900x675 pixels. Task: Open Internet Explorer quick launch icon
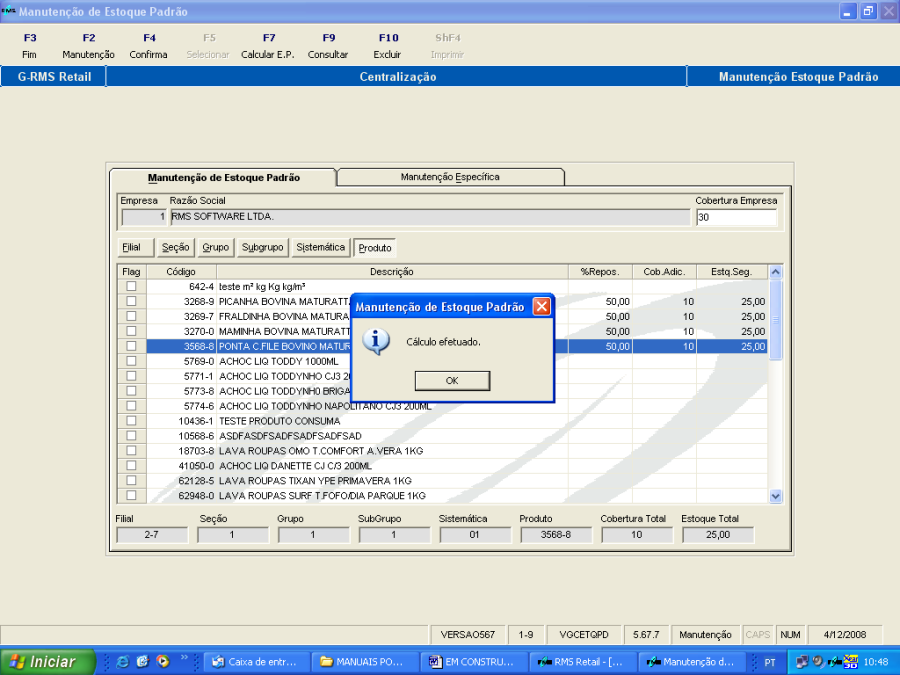(122, 662)
